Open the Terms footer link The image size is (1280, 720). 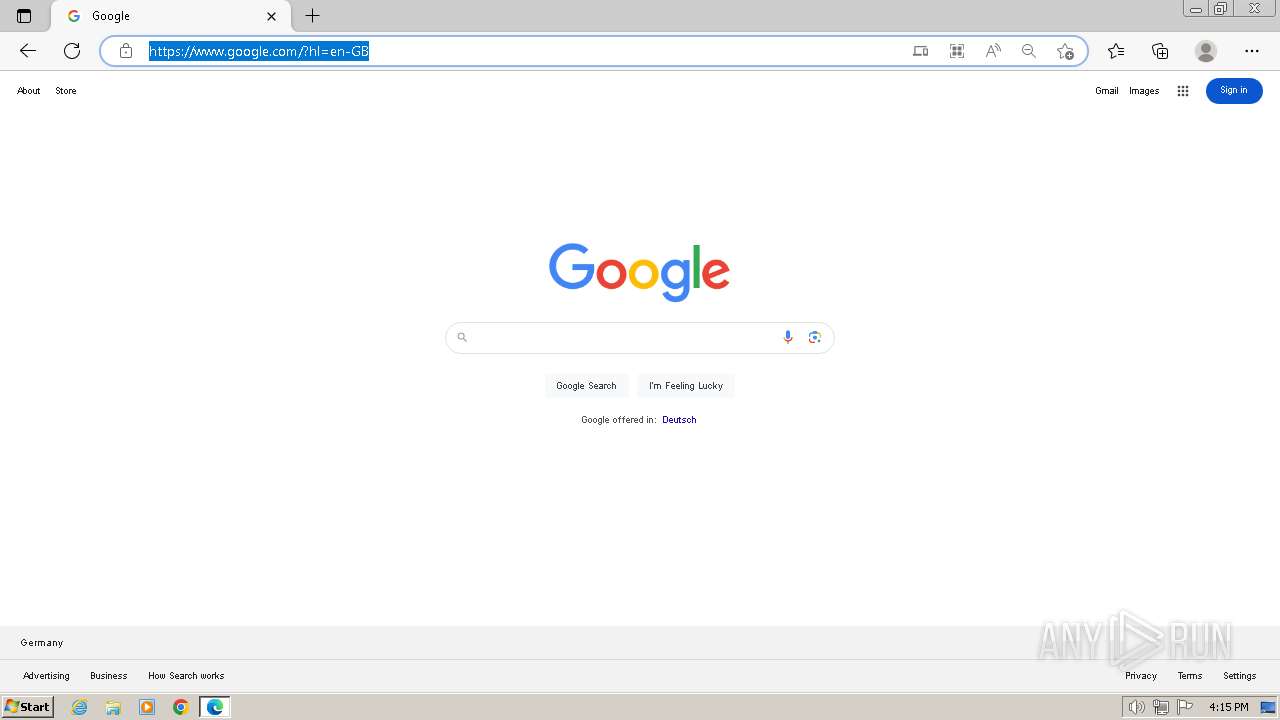(1190, 676)
